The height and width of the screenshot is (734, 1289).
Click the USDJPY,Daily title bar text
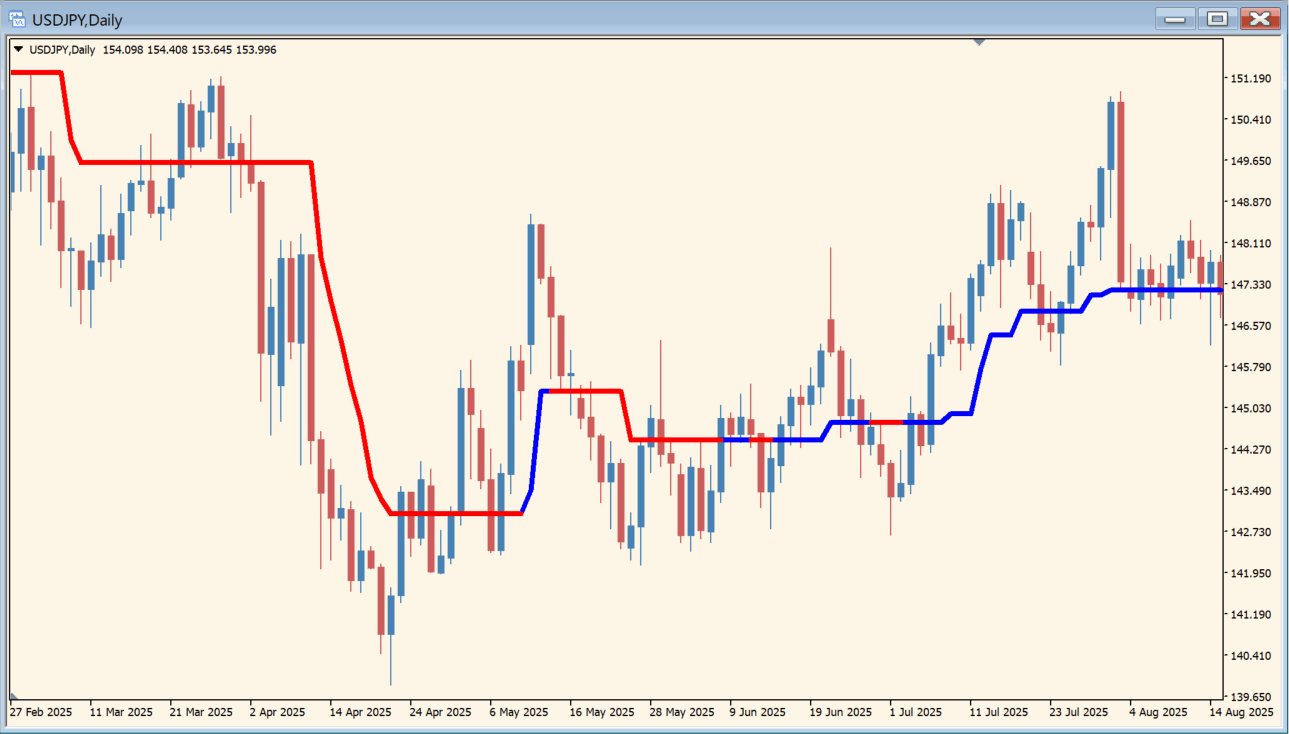point(79,19)
